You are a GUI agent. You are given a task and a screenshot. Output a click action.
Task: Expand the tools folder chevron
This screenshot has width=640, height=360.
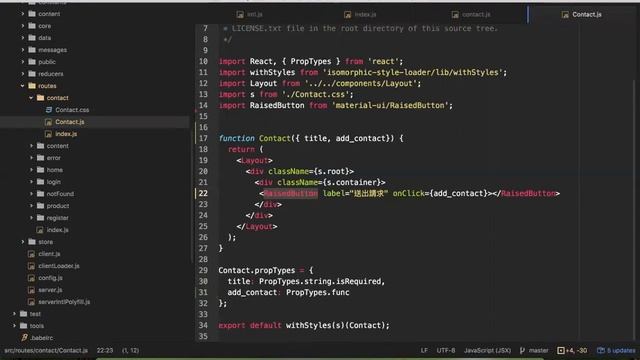tap(15, 326)
